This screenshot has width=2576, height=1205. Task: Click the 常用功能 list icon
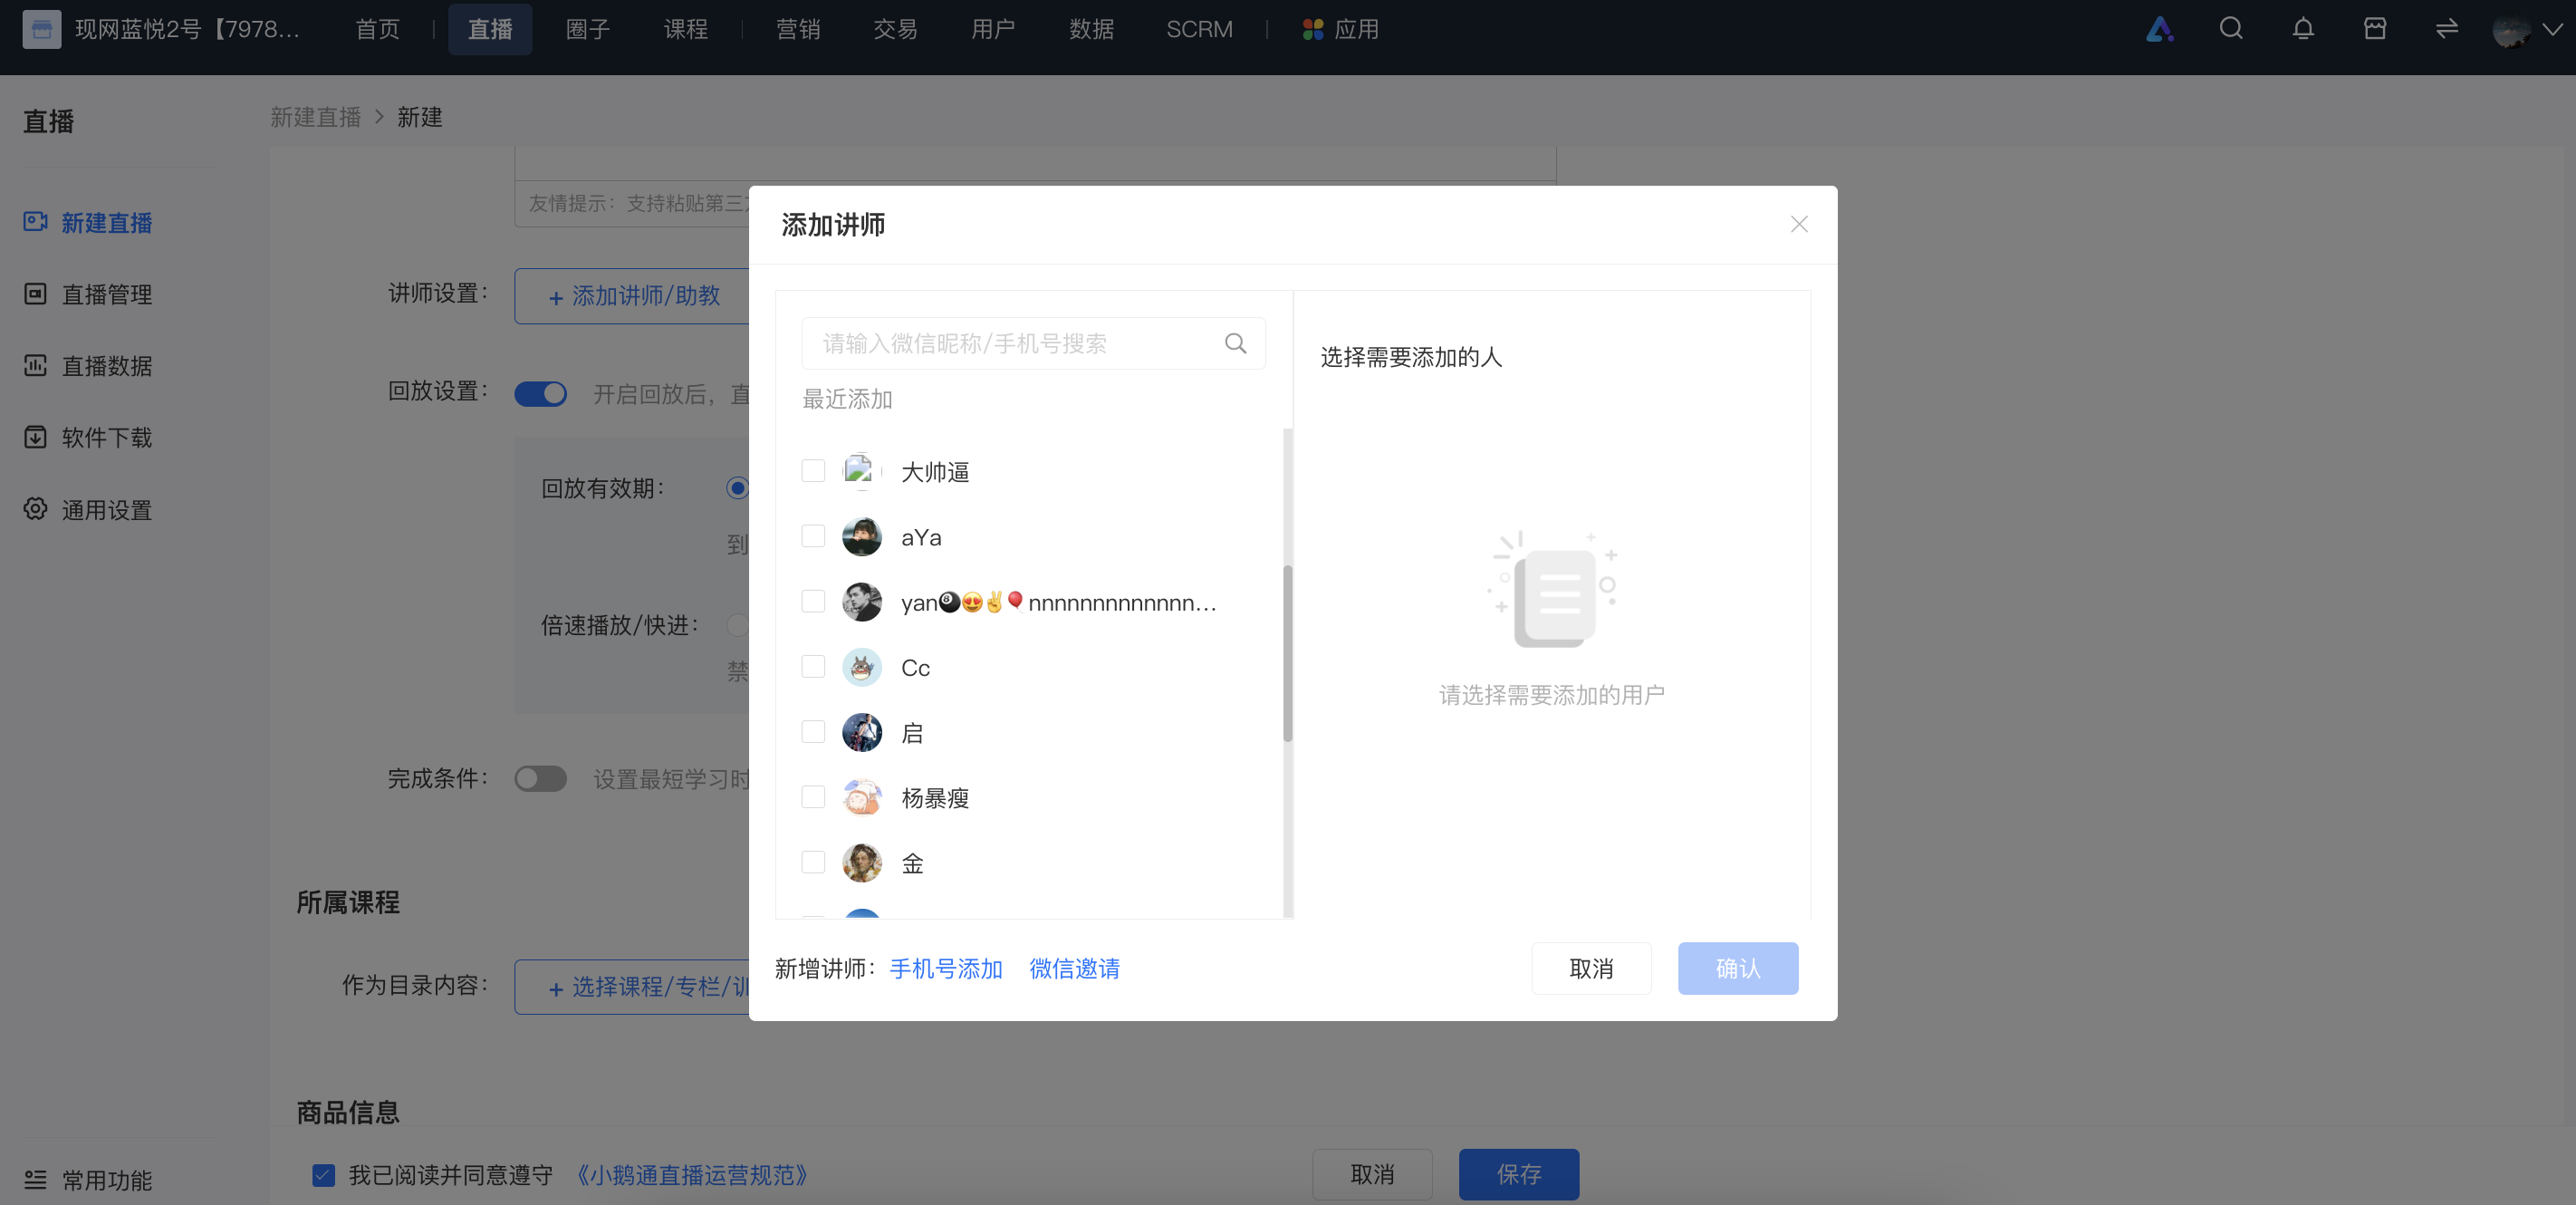[x=36, y=1180]
